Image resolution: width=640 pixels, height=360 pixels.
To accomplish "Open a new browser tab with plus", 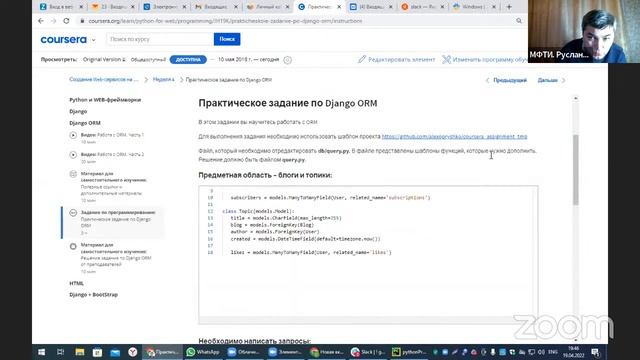I will [509, 7].
